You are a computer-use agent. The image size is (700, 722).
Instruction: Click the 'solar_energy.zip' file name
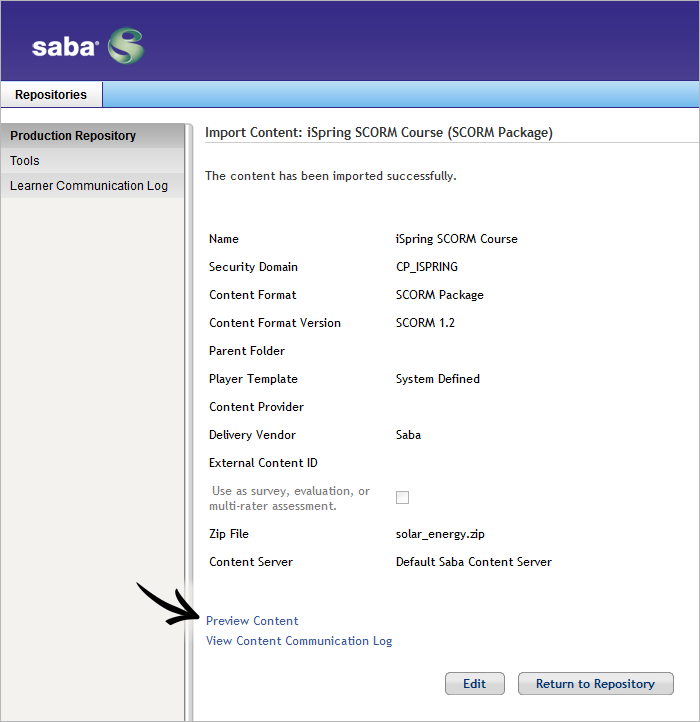[x=440, y=534]
